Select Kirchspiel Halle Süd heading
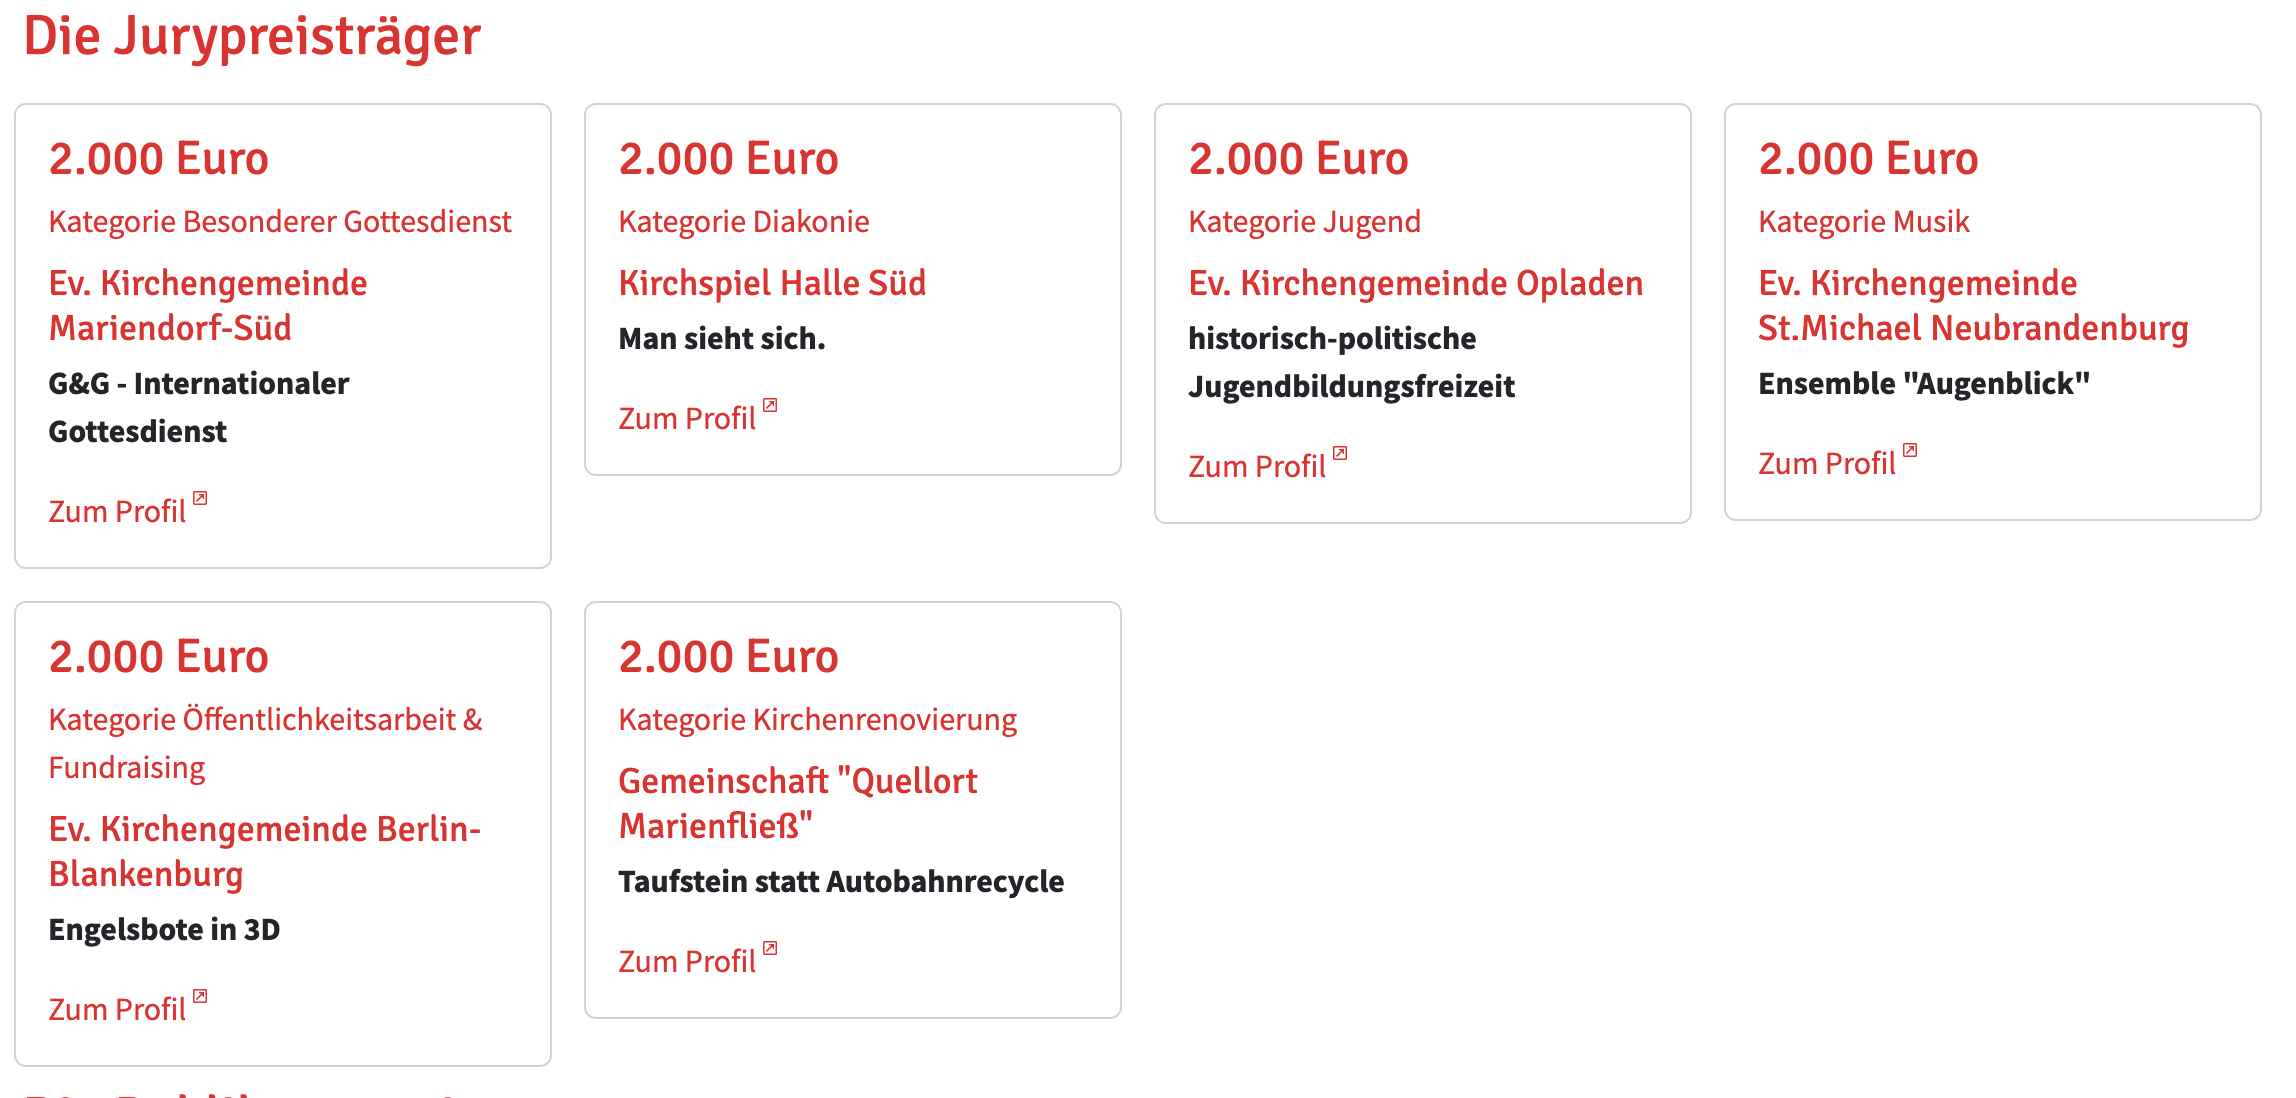Image resolution: width=2296 pixels, height=1098 pixels. [x=772, y=283]
